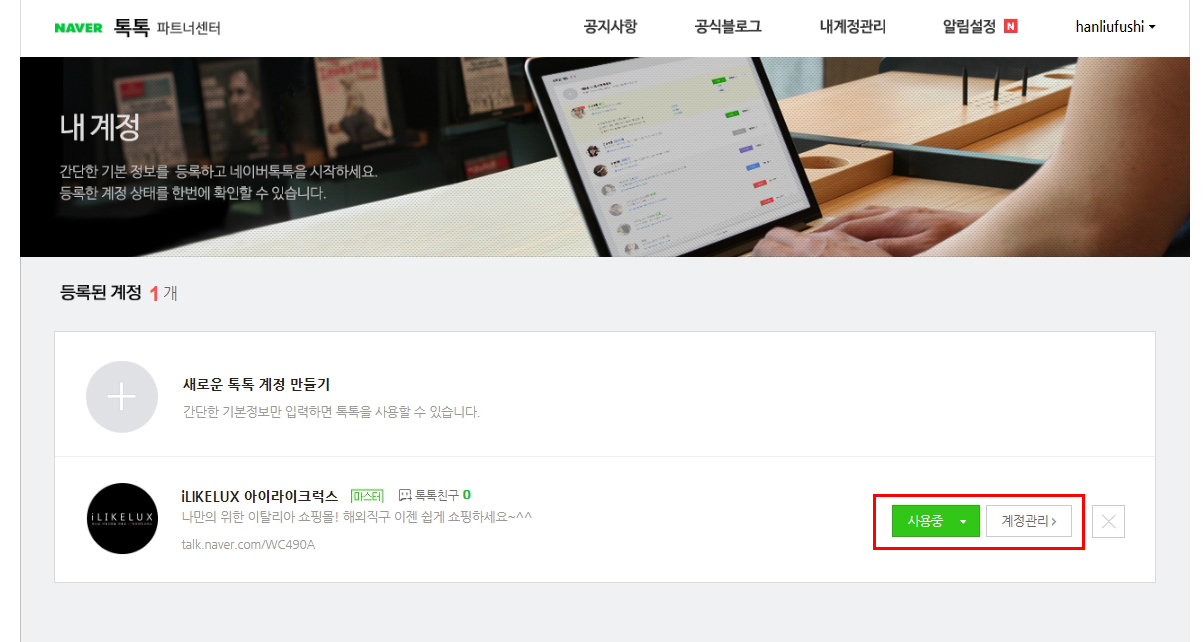Click the 계정관리 button
The height and width of the screenshot is (642, 1204).
click(1029, 521)
